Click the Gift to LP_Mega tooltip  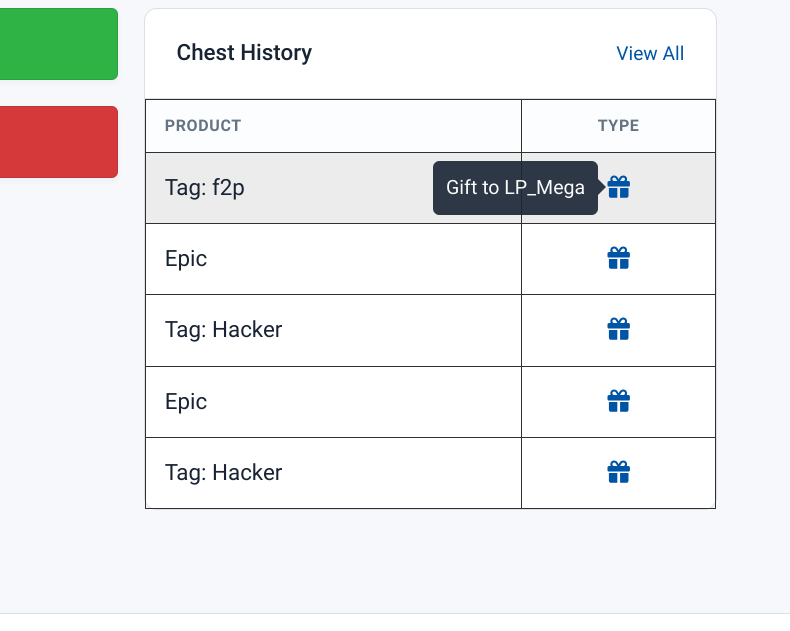[x=515, y=187]
